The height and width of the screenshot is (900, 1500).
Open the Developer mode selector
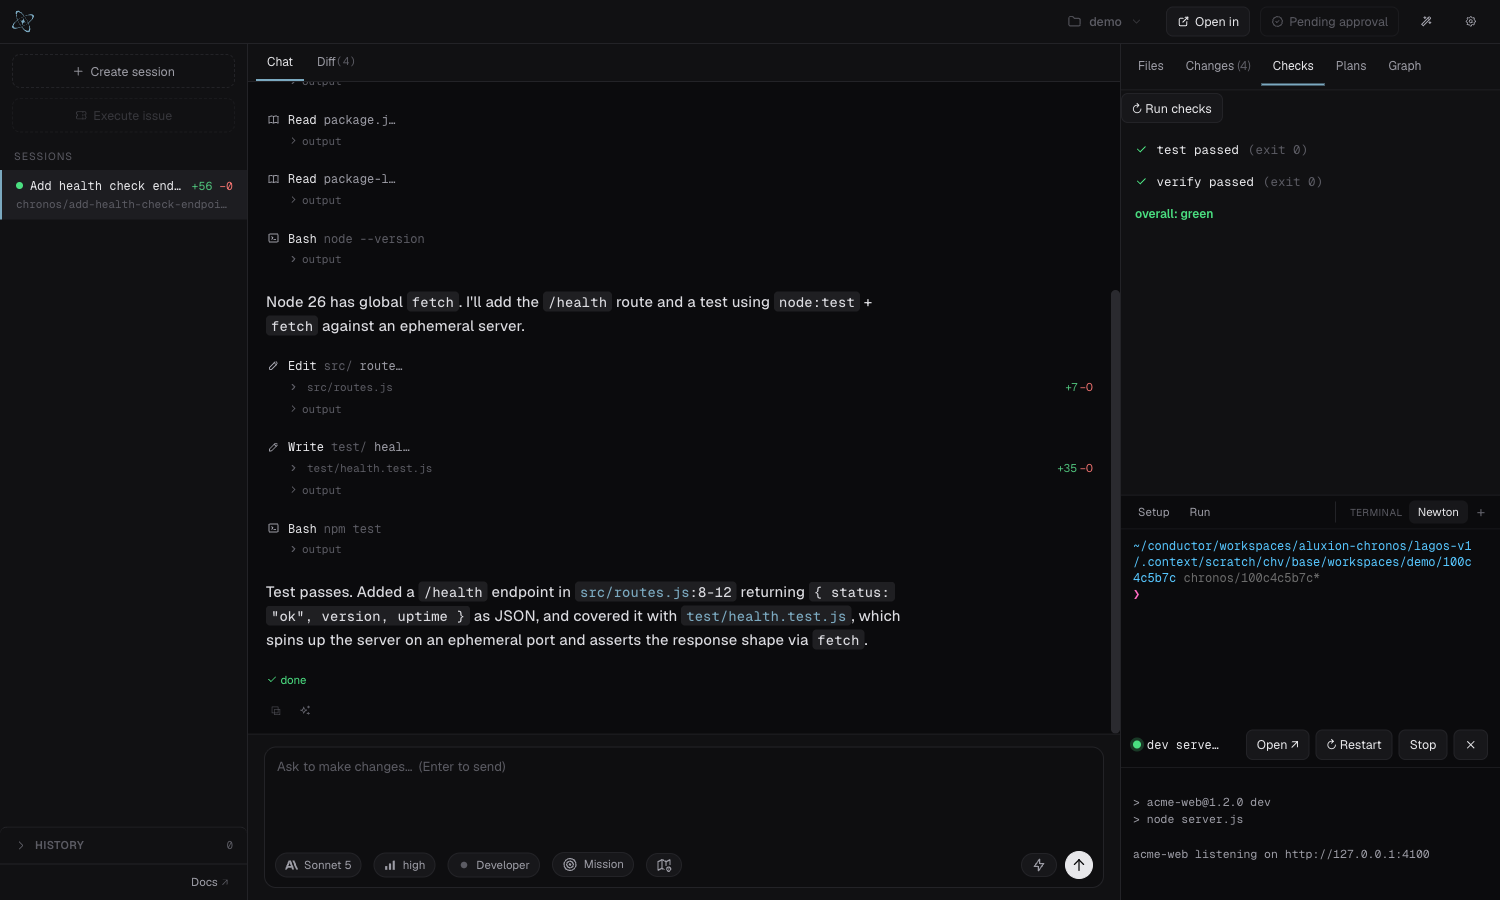[494, 865]
